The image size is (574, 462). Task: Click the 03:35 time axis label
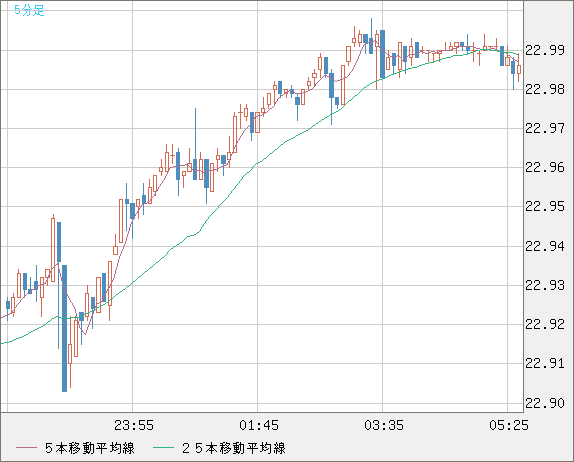[x=384, y=425]
